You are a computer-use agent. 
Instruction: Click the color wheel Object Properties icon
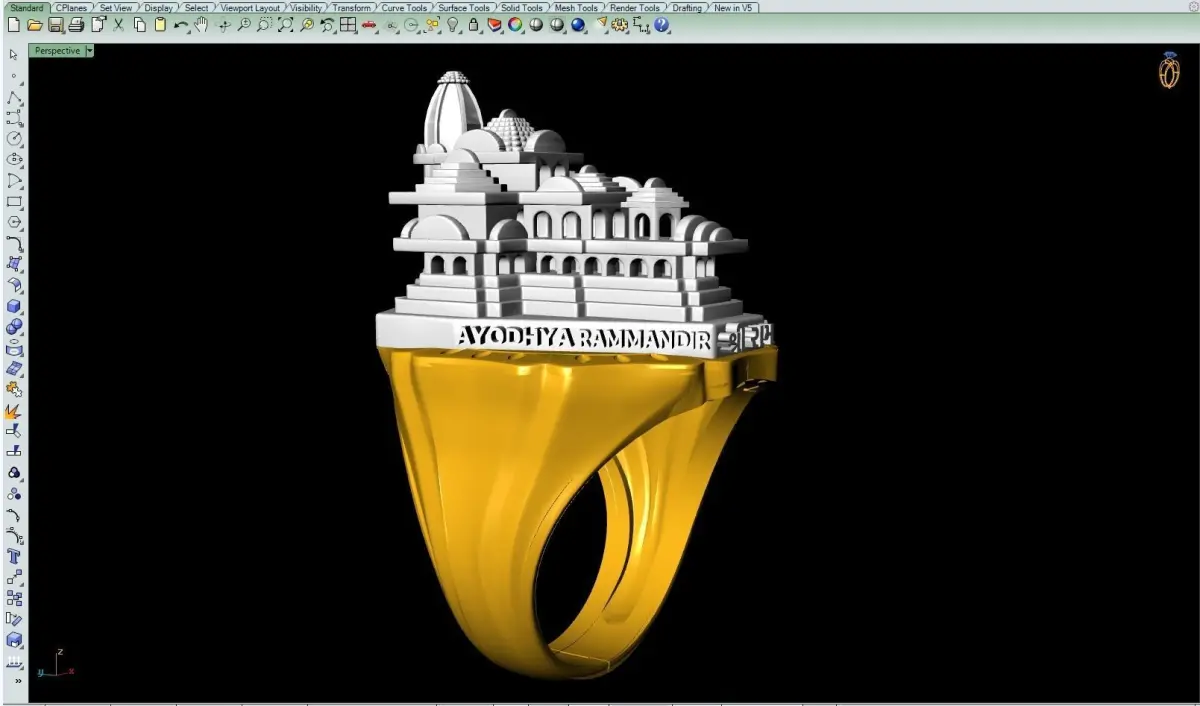[x=515, y=24]
